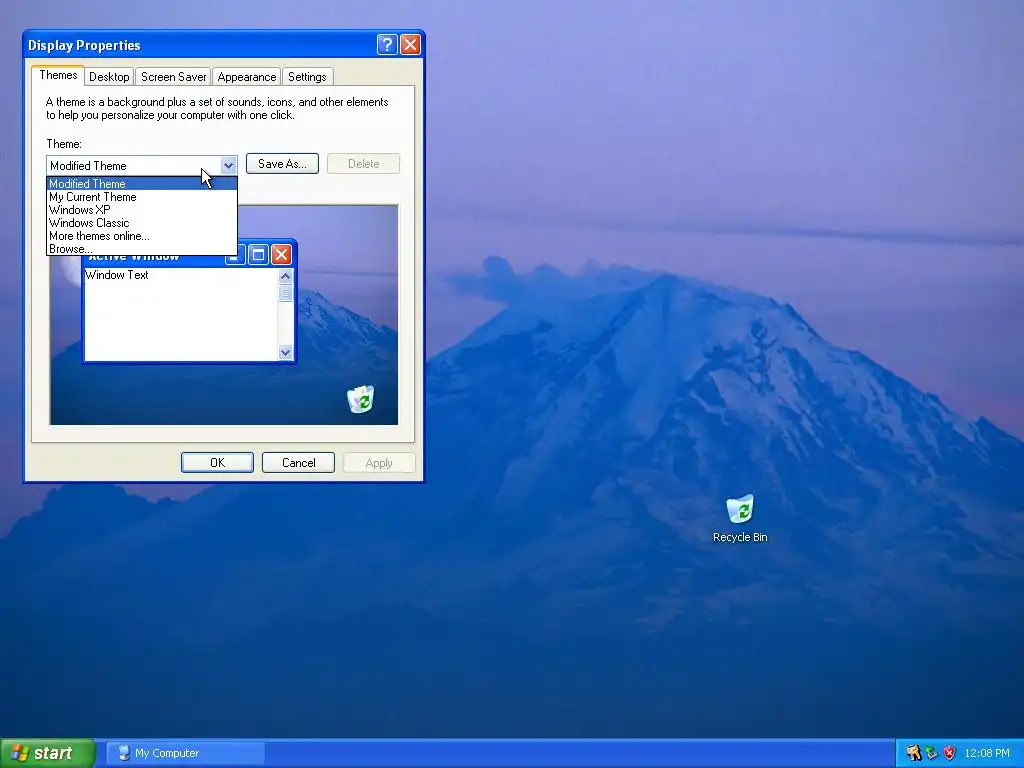Choose More themes online option
The image size is (1024, 768).
142,236
